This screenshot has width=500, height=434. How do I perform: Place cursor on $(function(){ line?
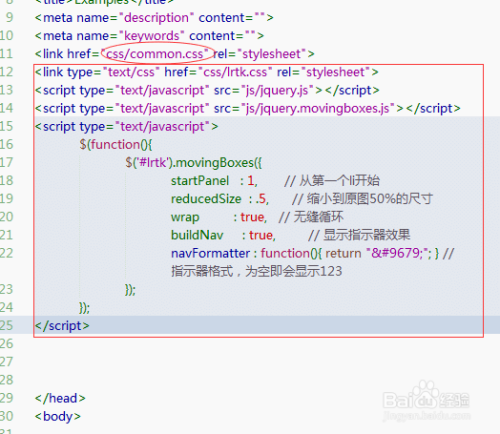tap(116, 145)
